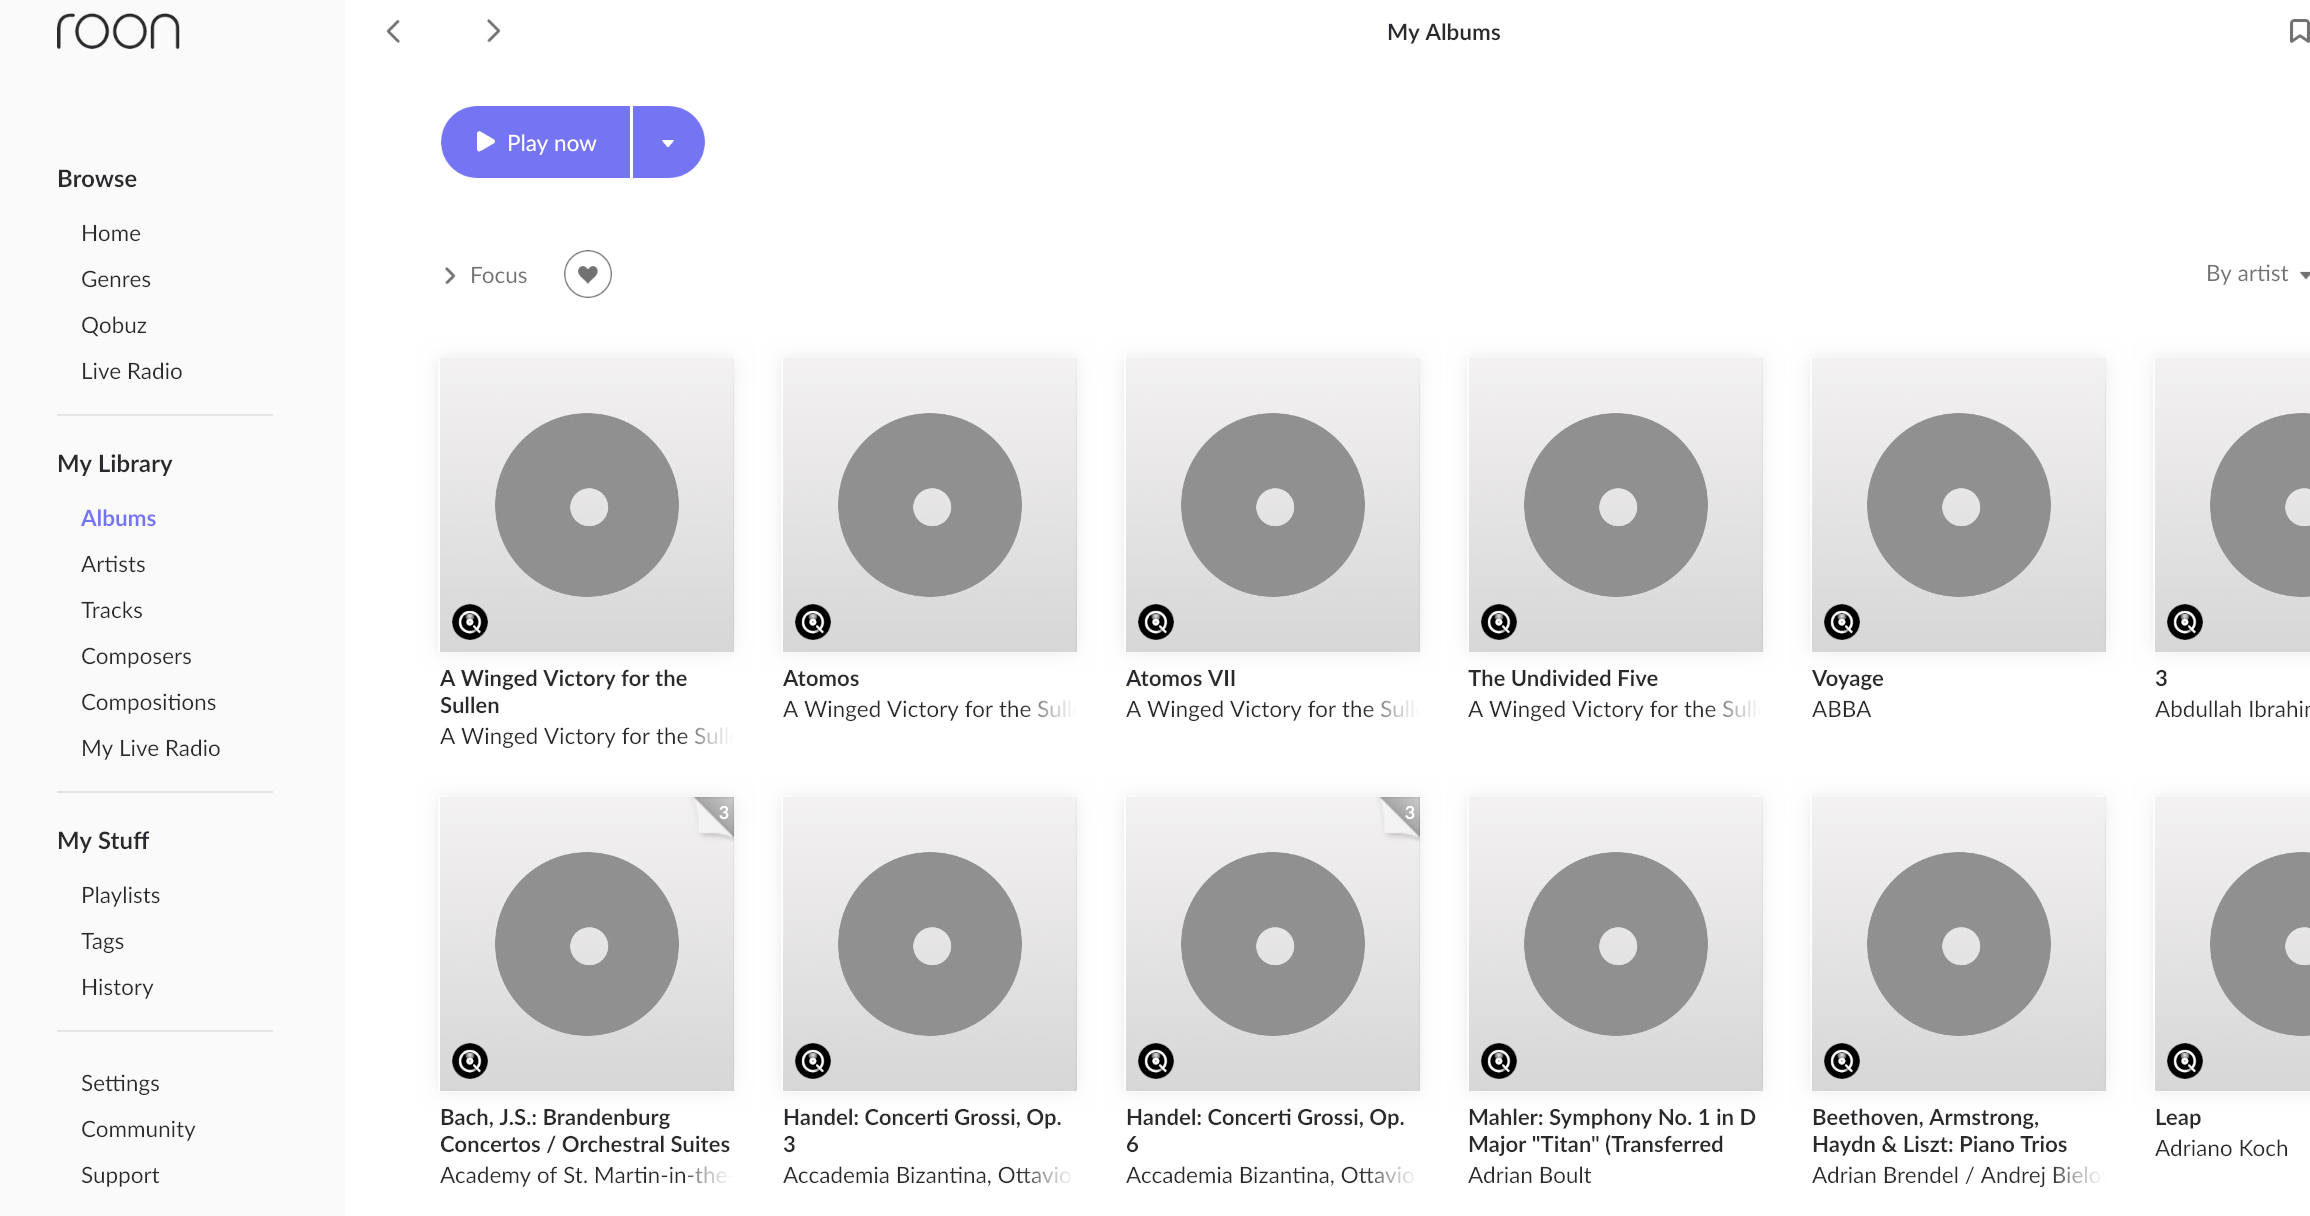Click Qobuz badge on the Voyage album
Screen dimensions: 2310x1216
pos(1841,622)
